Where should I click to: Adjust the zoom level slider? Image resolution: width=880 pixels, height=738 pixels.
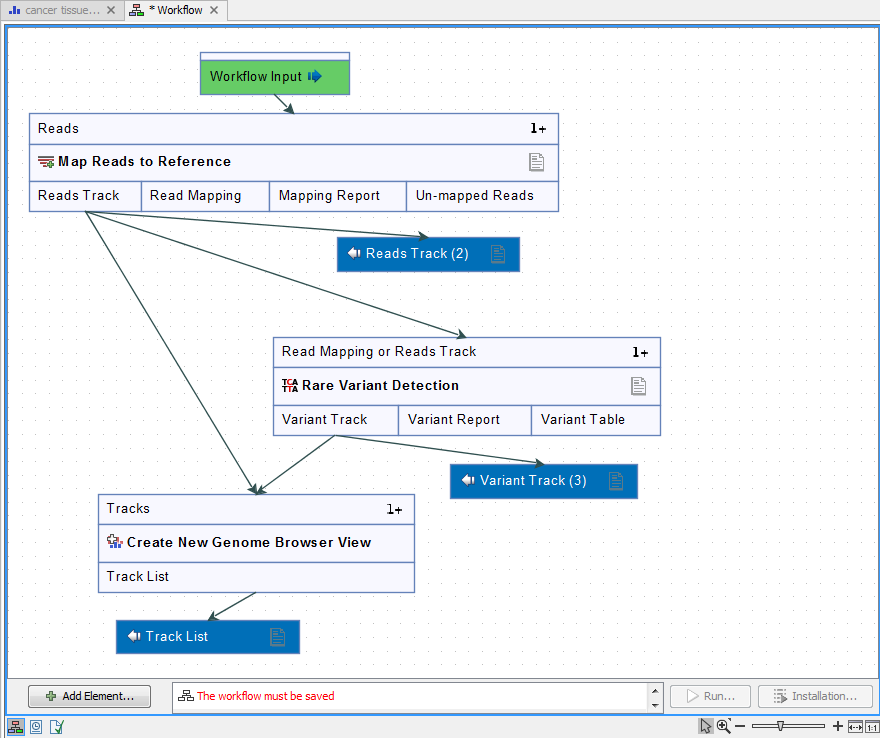click(x=780, y=725)
